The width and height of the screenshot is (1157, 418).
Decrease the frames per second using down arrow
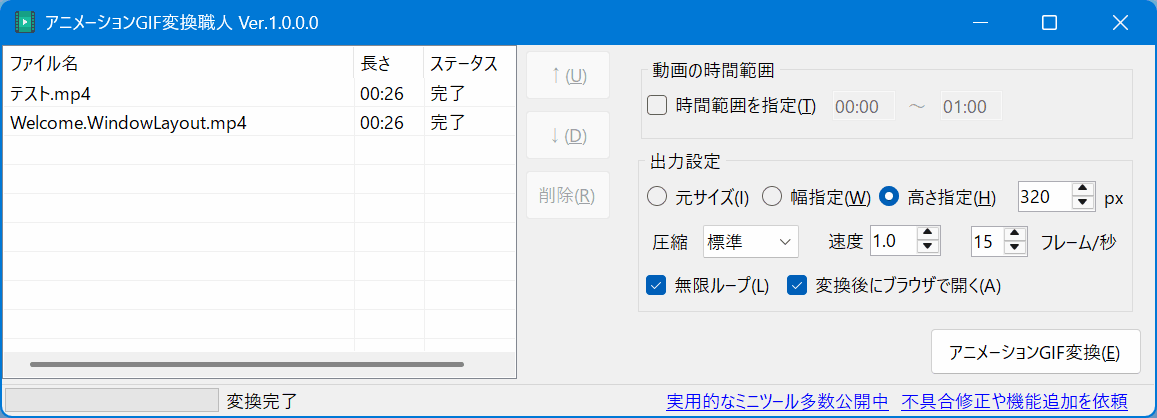(1015, 247)
